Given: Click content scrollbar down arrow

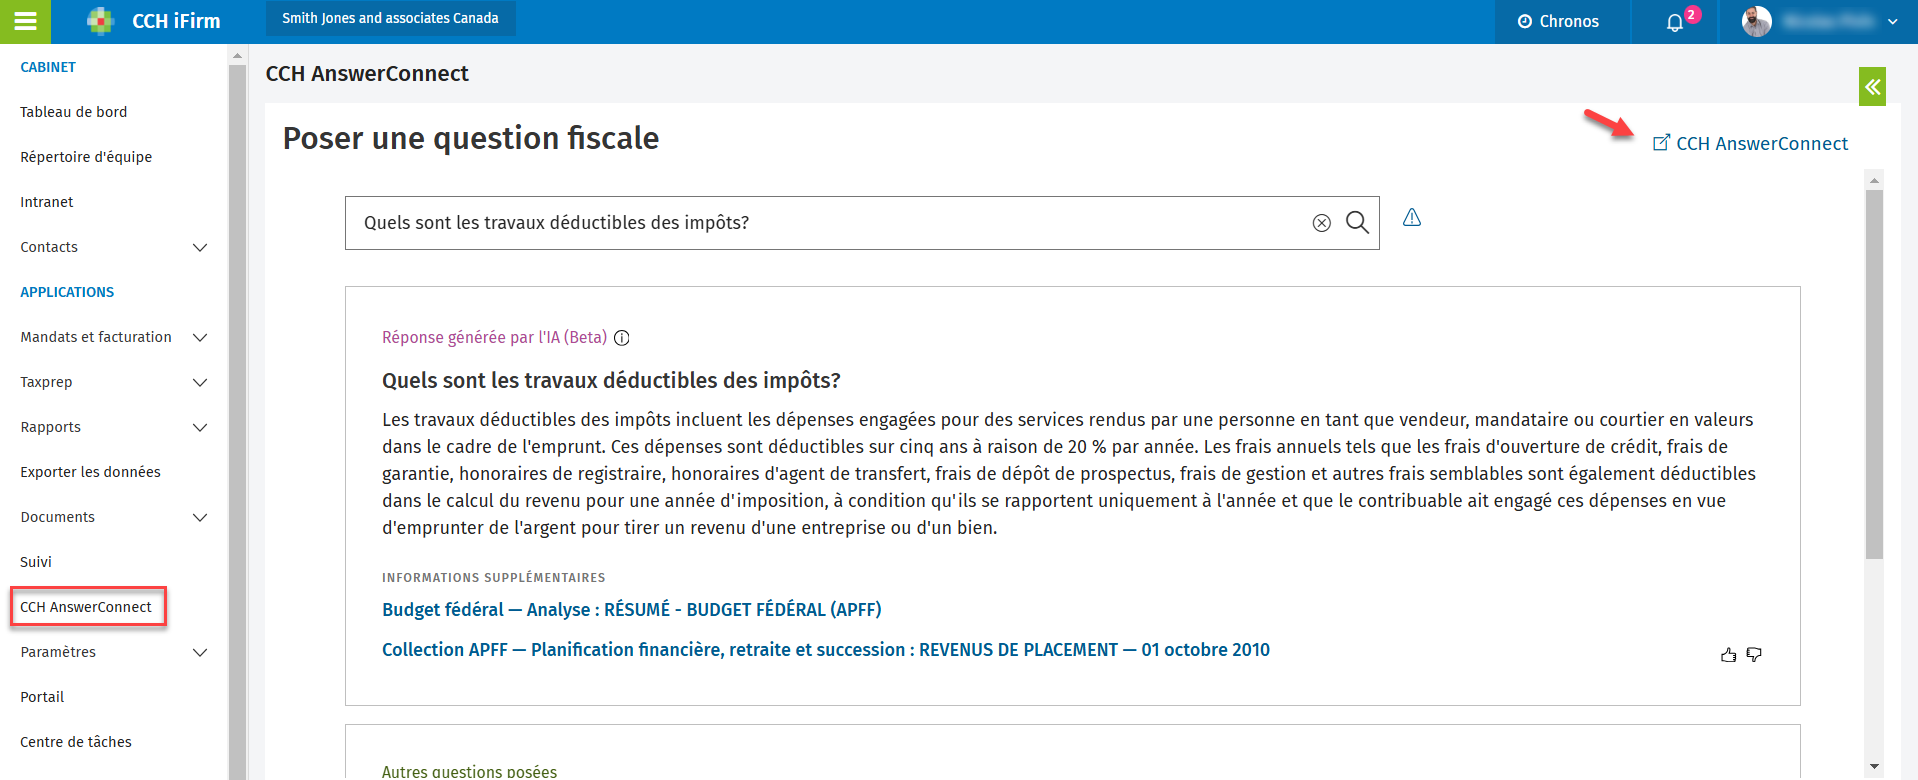Looking at the screenshot, I should coord(1874,767).
